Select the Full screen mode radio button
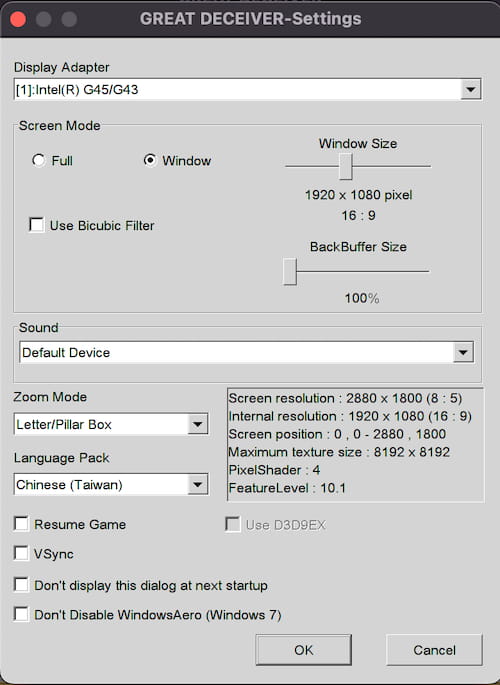Viewport: 500px width, 685px height. [38, 160]
